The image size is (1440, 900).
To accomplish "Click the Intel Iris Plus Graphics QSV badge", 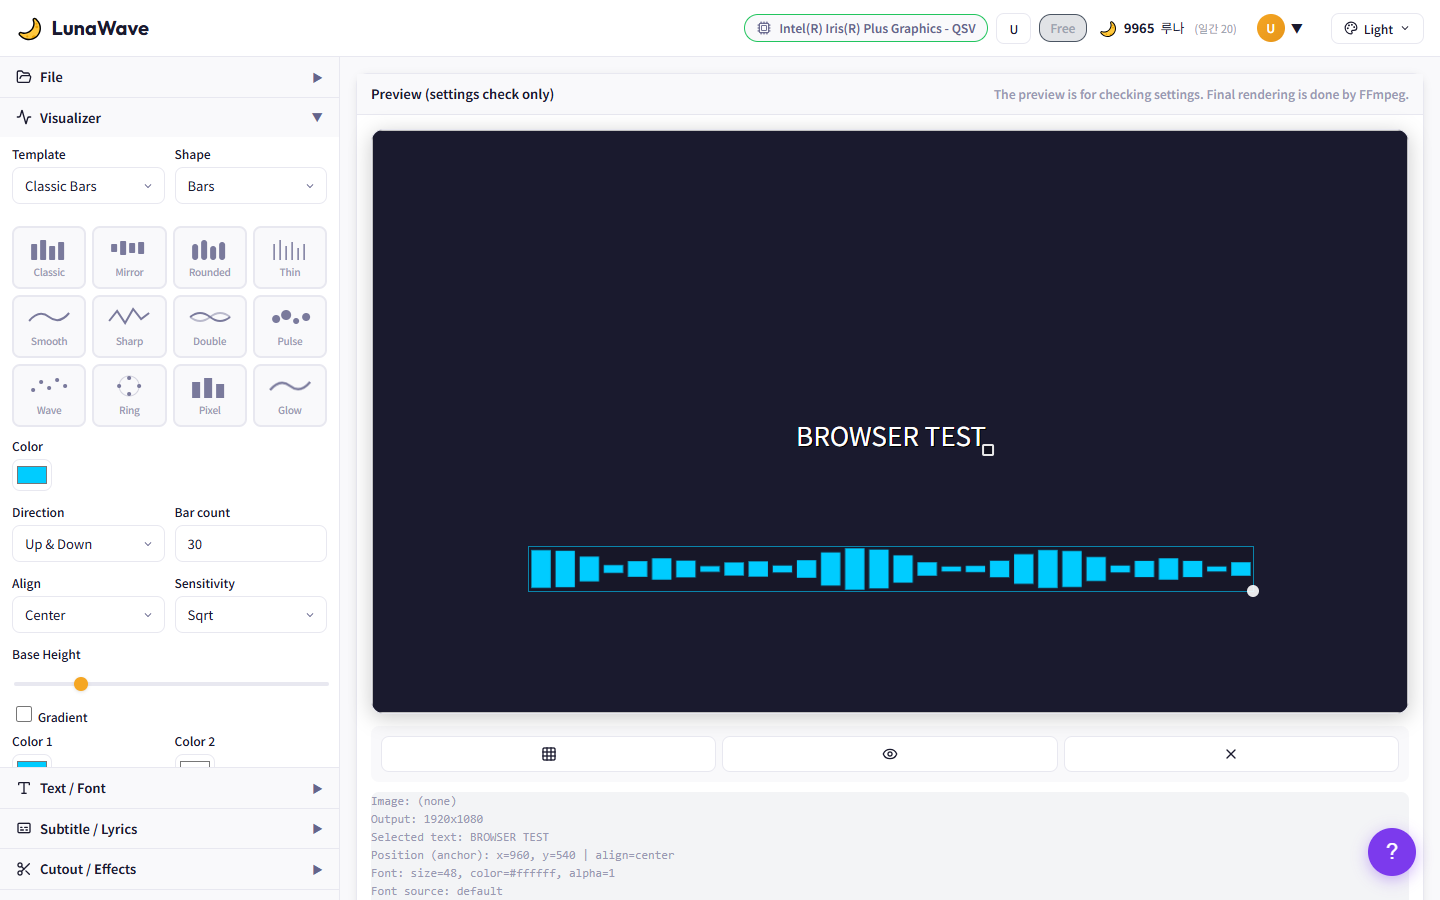I will [x=865, y=28].
